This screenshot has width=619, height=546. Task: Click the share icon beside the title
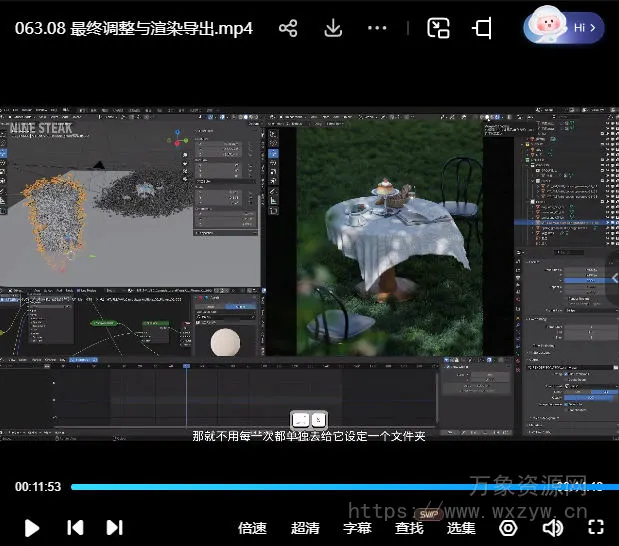tap(288, 28)
